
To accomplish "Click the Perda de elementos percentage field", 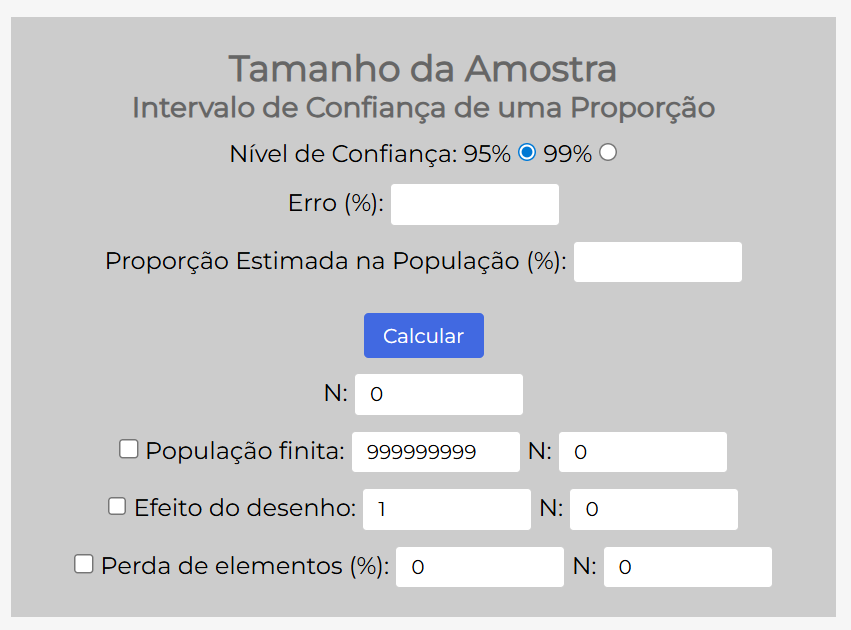I will [479, 566].
